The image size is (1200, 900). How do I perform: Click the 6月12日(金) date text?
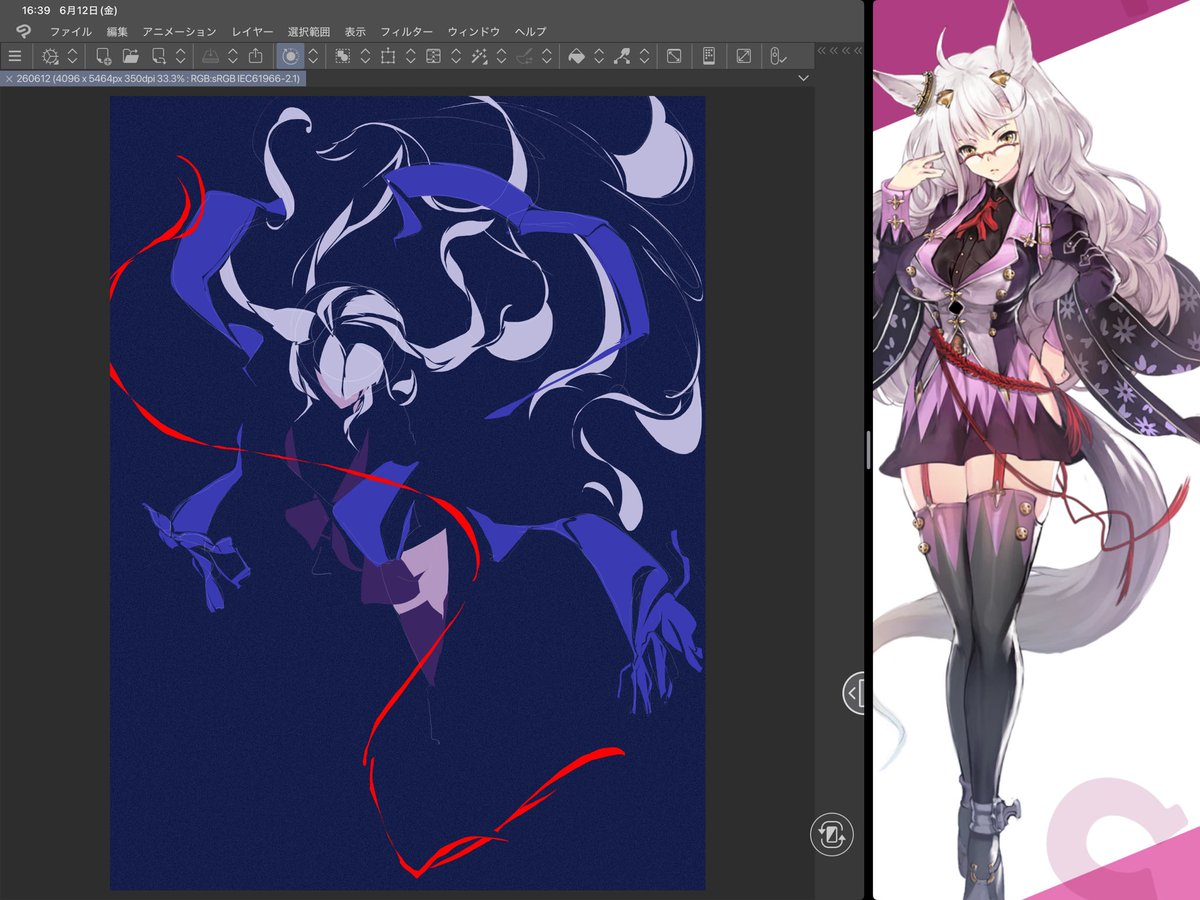click(x=89, y=9)
